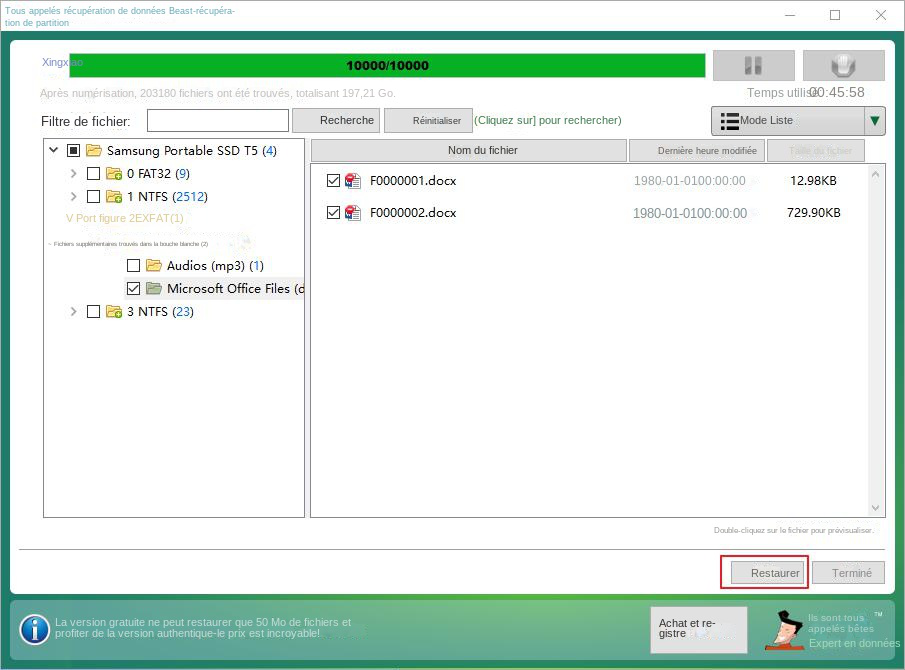Screen dimensions: 905x670
Task: Click the Word document icon beside F0000002.docx
Action: tap(352, 212)
